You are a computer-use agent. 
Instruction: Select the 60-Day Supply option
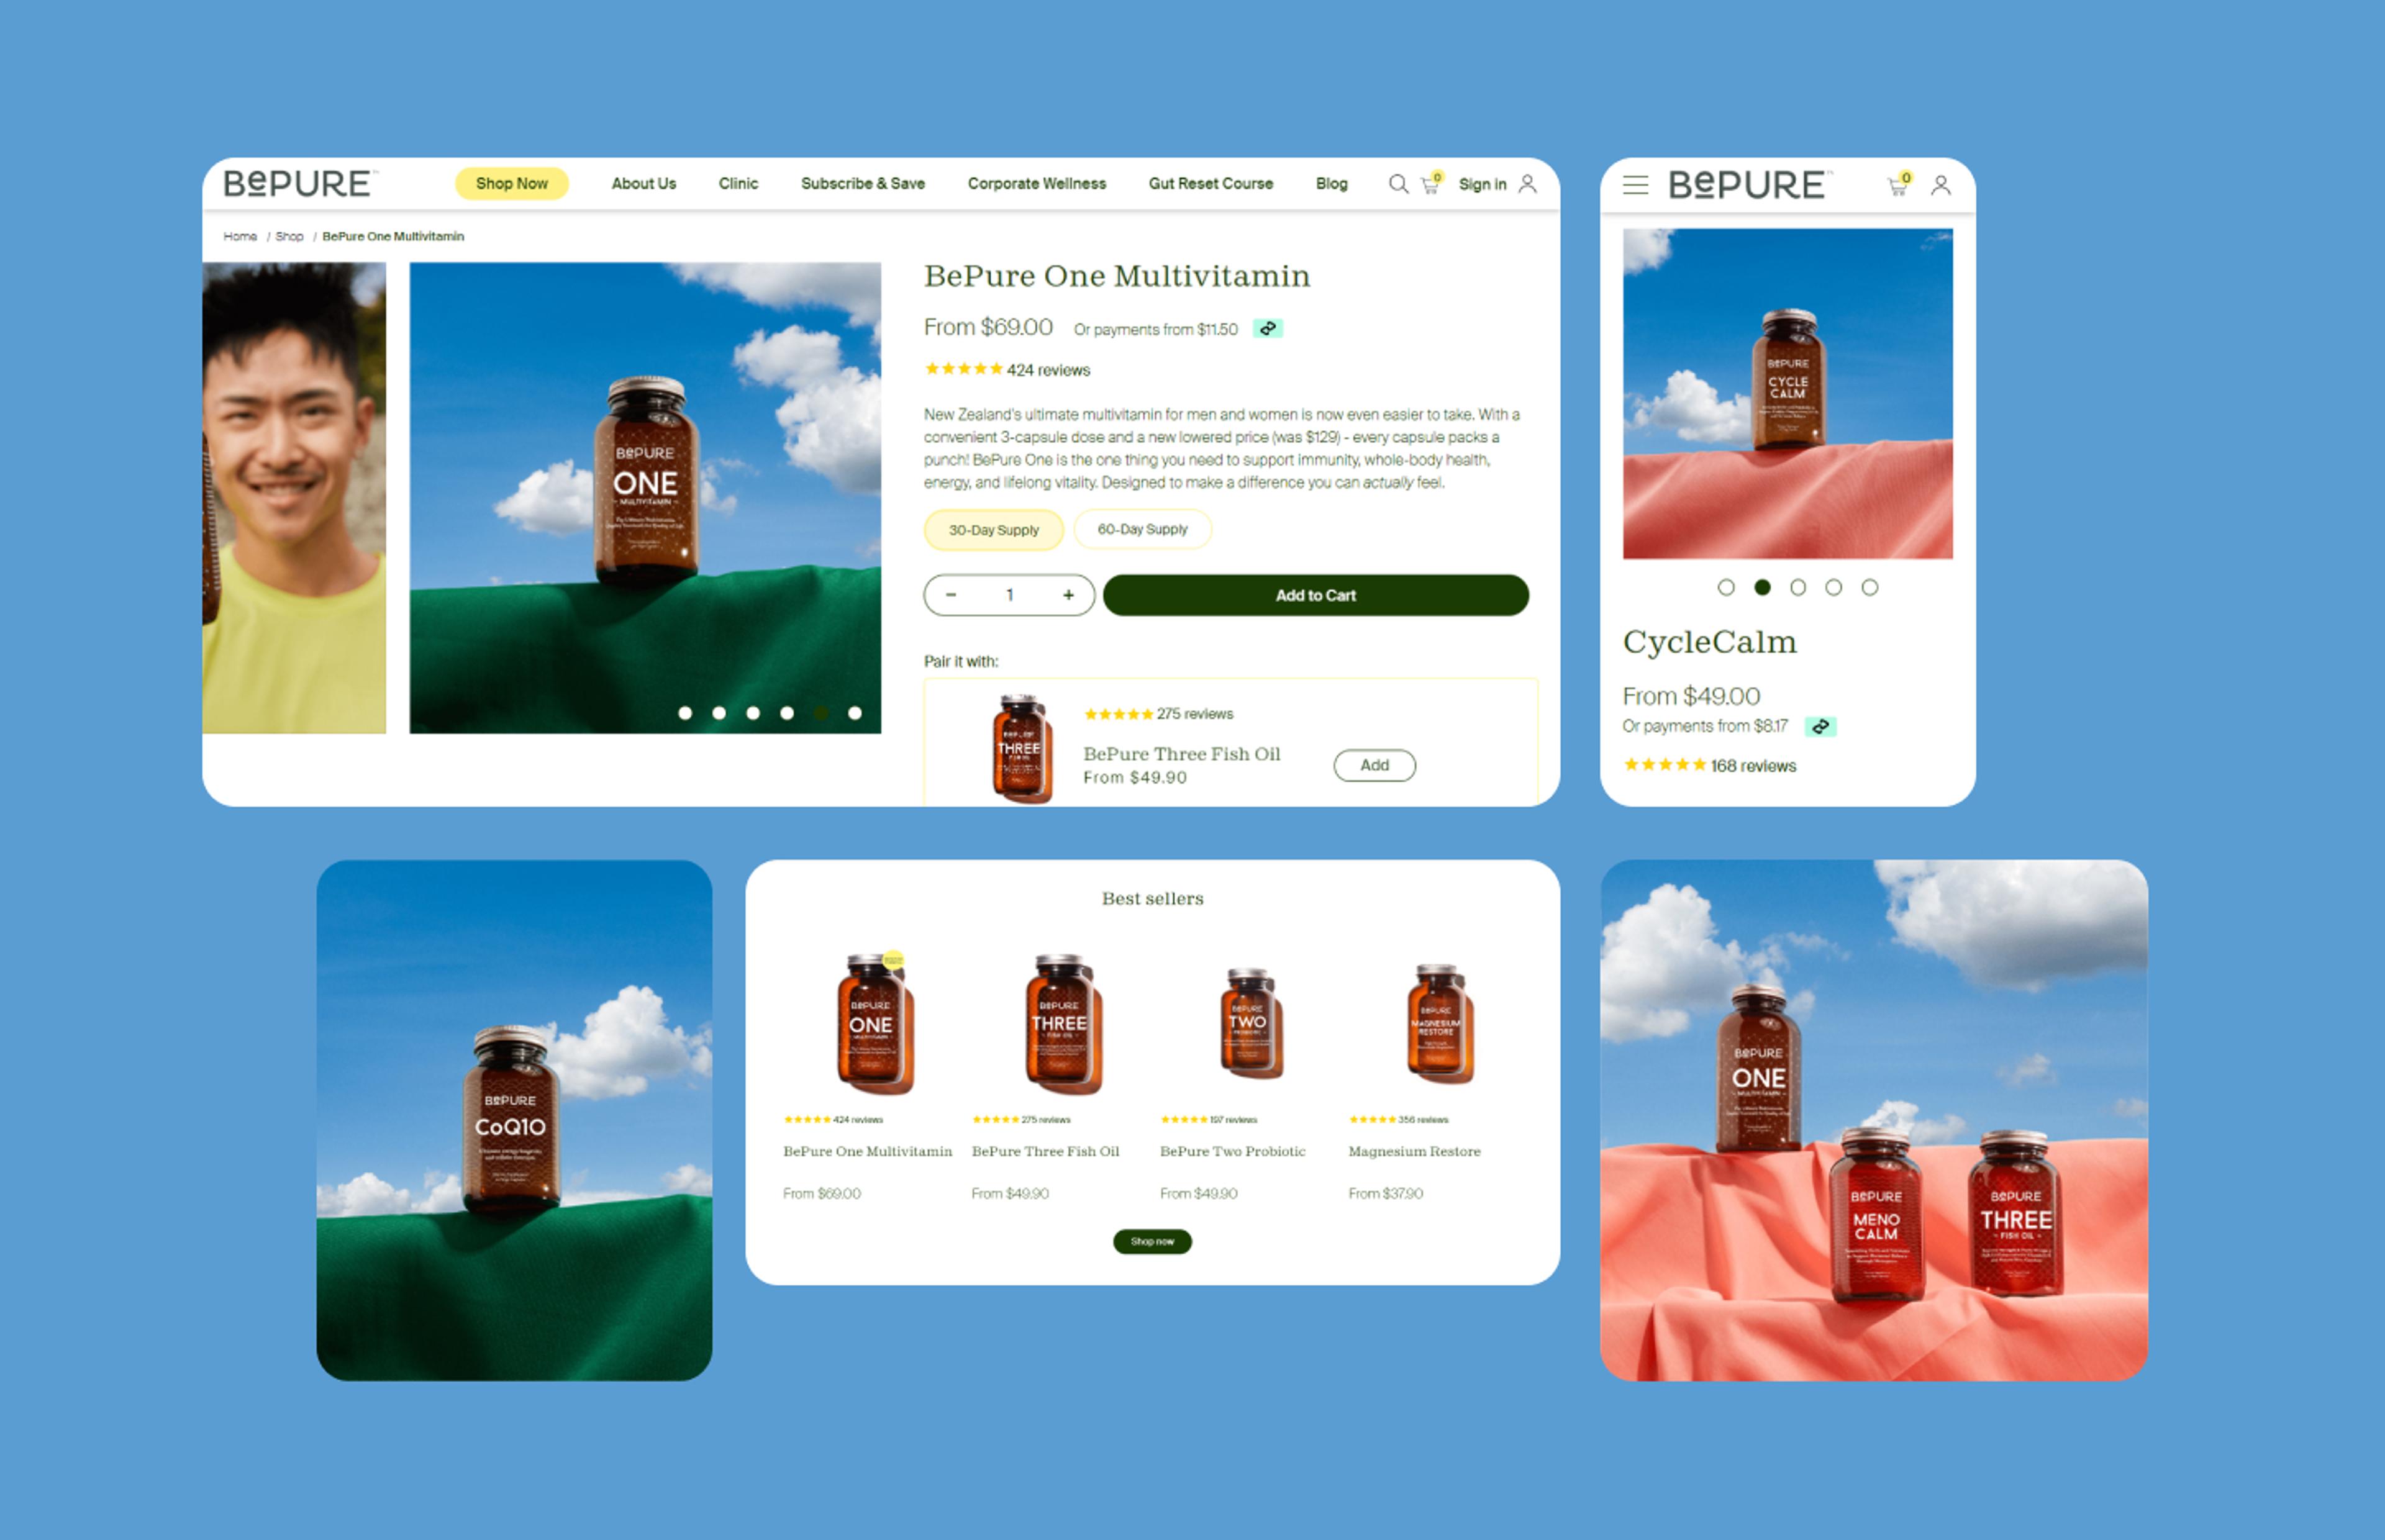1142,529
